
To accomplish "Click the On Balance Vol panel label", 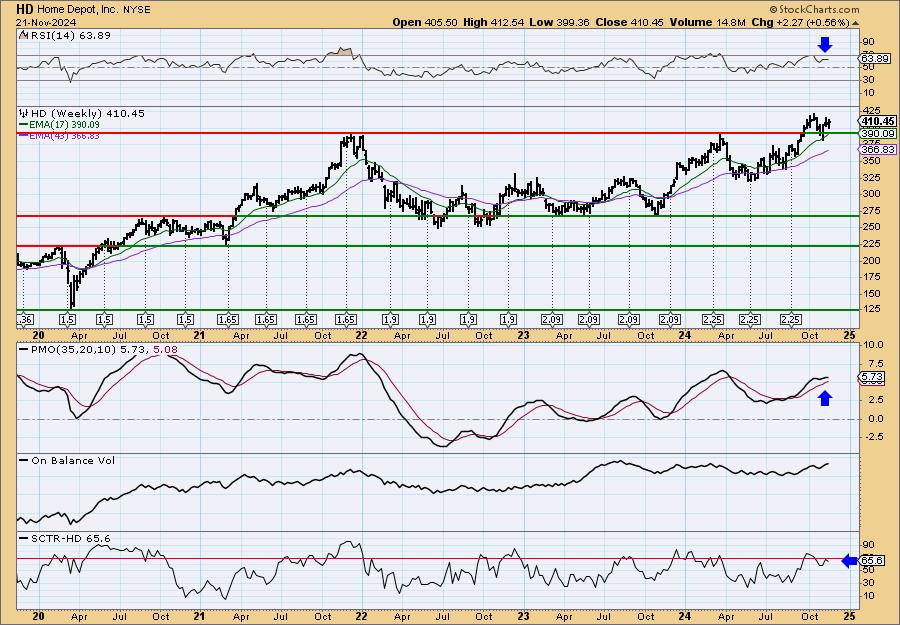I will pos(72,460).
